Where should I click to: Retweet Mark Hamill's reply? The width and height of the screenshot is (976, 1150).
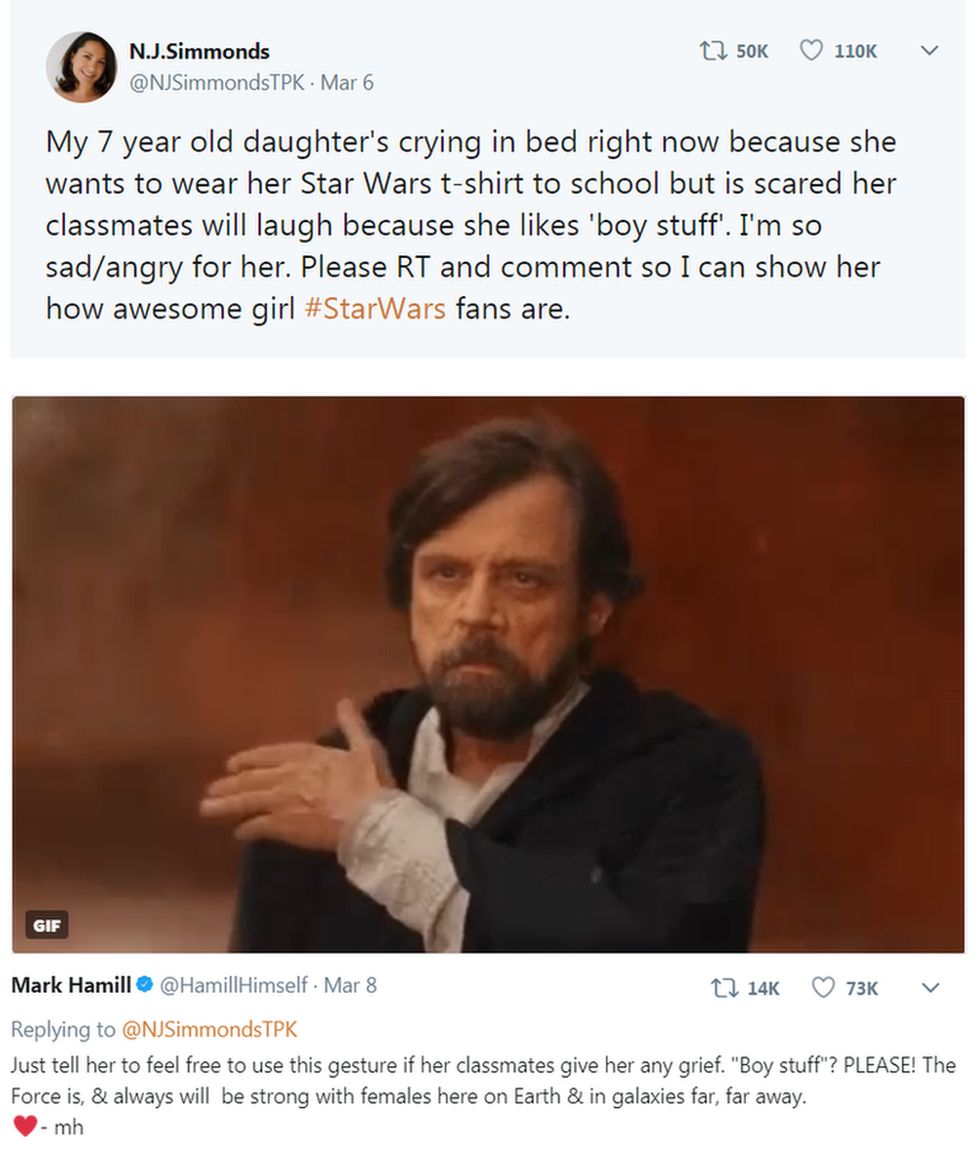click(x=726, y=988)
